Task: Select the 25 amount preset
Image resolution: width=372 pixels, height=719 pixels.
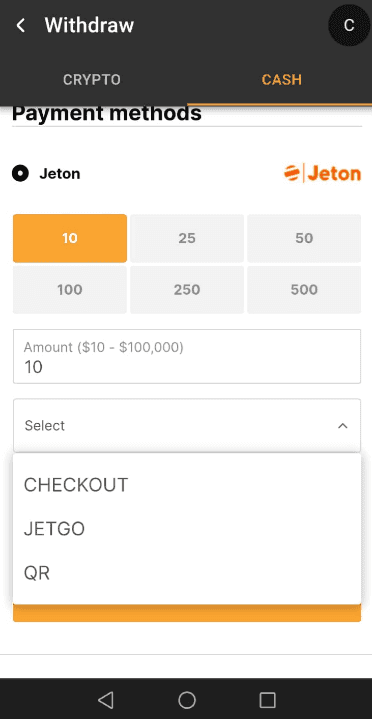Action: pyautogui.click(x=187, y=238)
